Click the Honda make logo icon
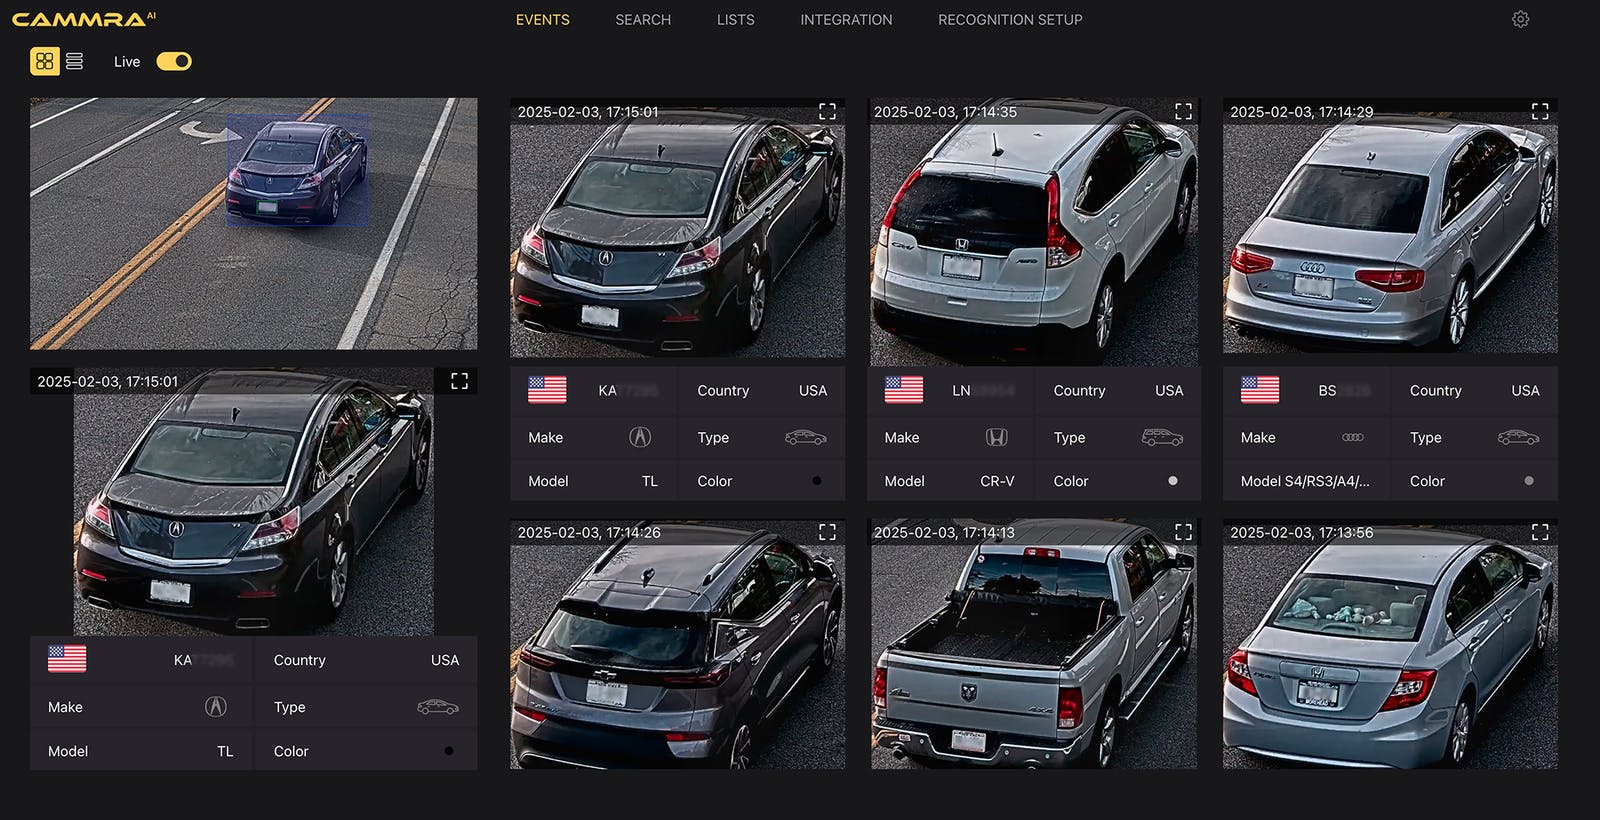The image size is (1600, 820). [996, 437]
